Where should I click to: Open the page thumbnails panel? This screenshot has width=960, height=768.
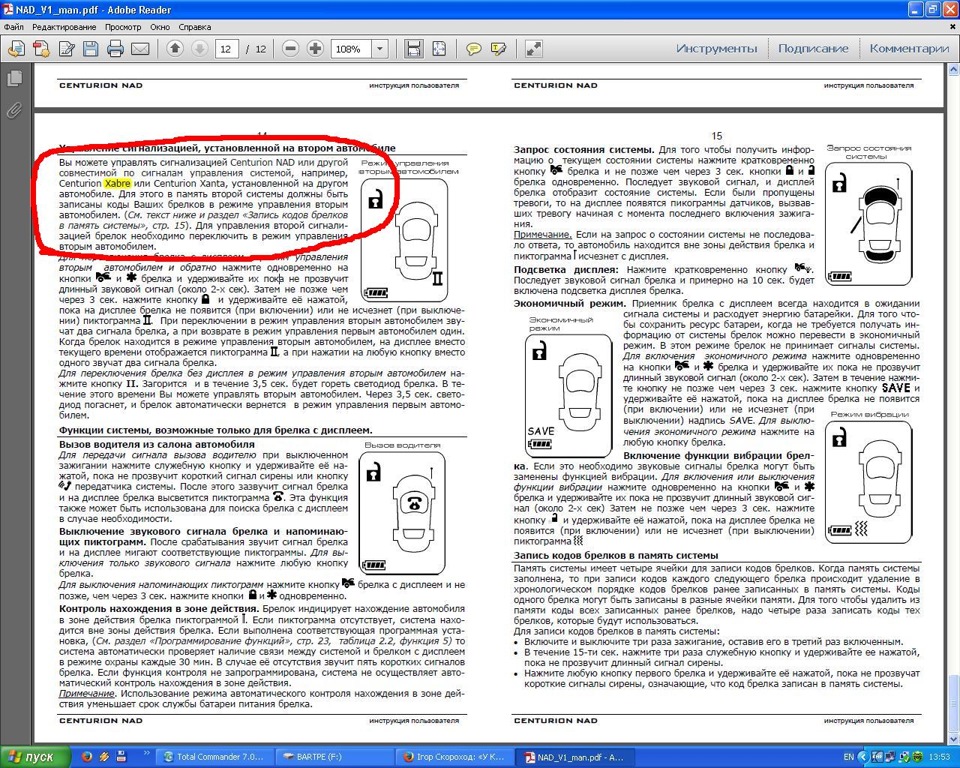click(x=14, y=78)
